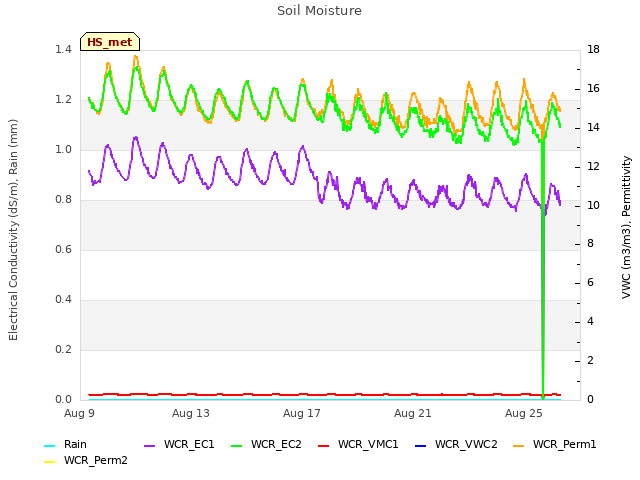Click the Soil Moisture chart title
Image resolution: width=640 pixels, height=480 pixels.
[x=320, y=11]
